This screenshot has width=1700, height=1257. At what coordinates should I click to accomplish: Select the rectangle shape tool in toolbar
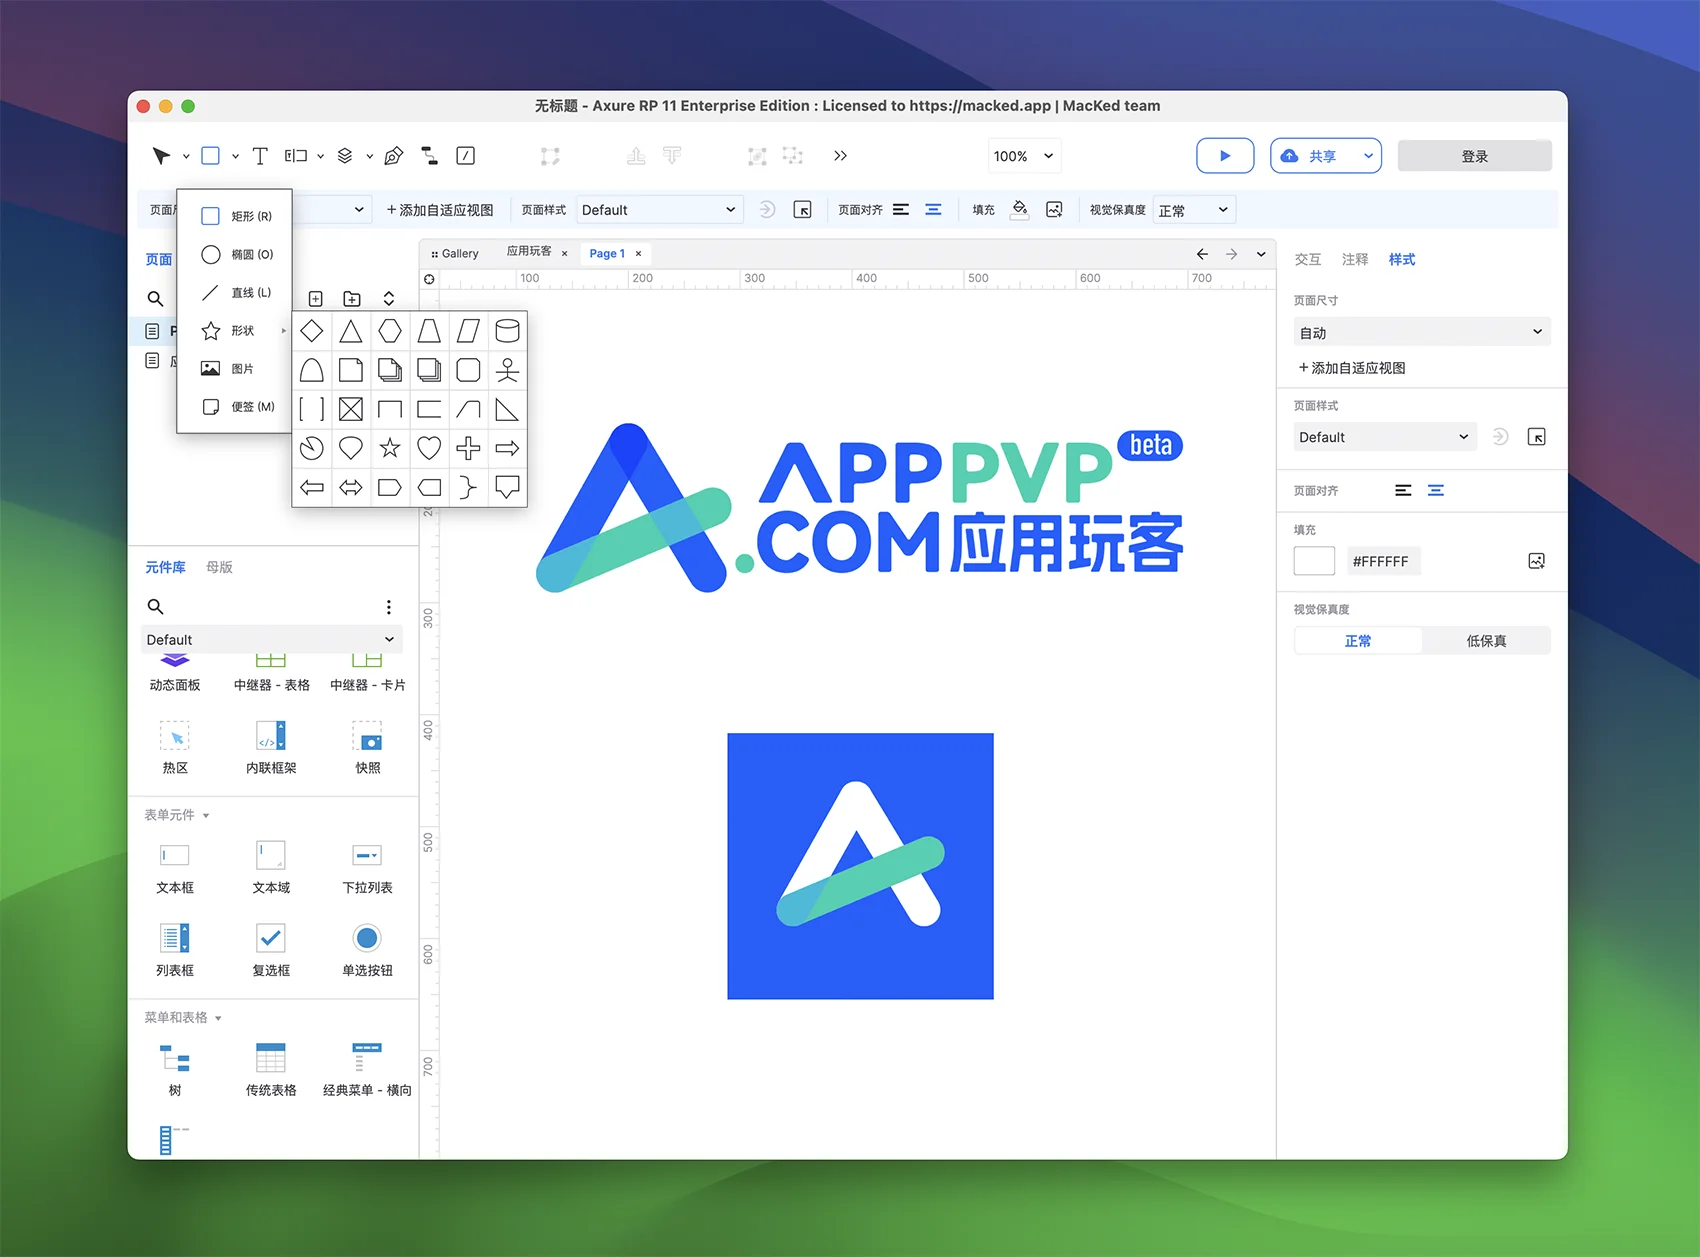(x=210, y=156)
